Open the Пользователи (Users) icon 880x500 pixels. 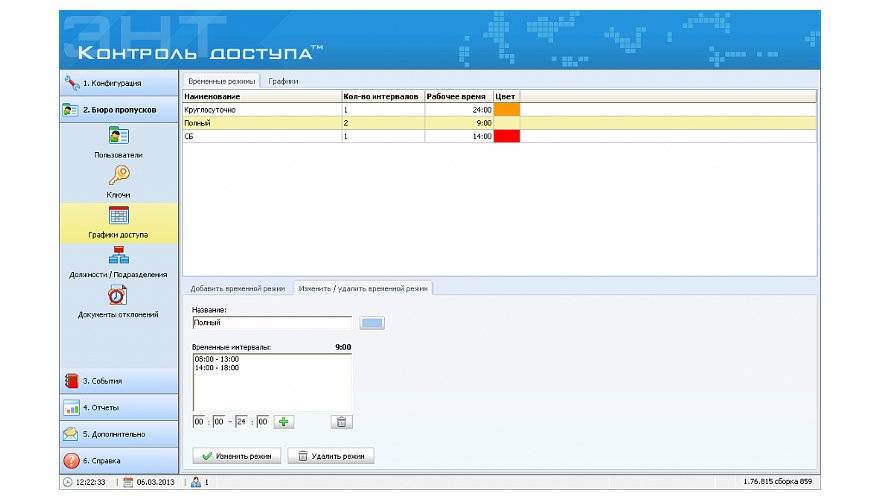tap(118, 136)
